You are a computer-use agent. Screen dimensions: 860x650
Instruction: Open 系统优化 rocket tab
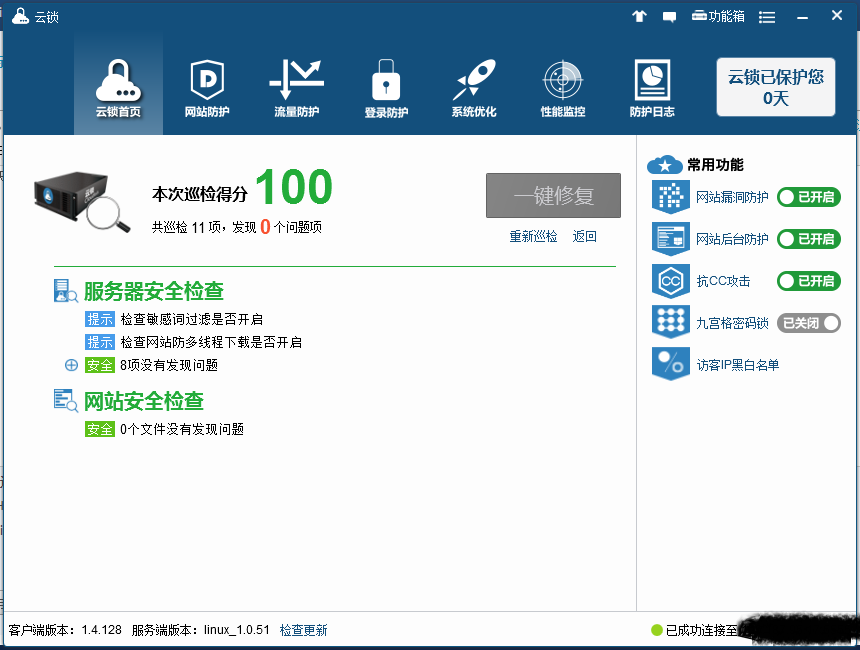tap(474, 88)
